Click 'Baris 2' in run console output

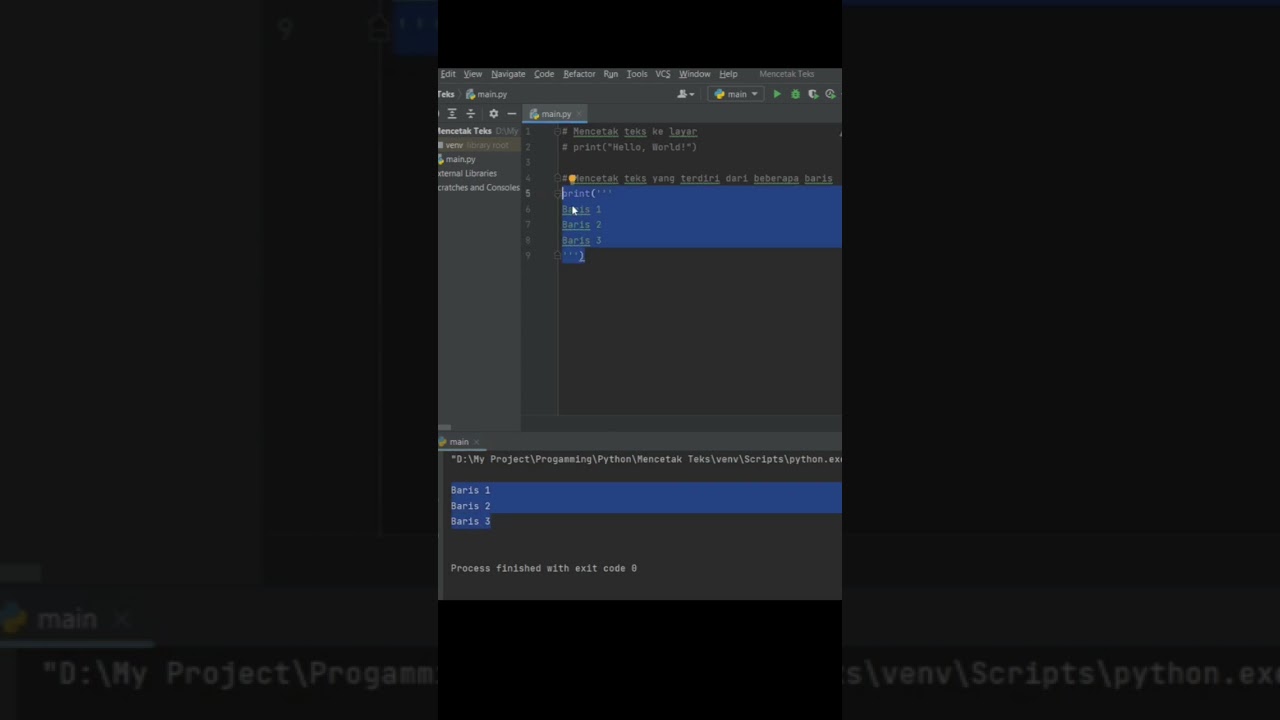470,506
